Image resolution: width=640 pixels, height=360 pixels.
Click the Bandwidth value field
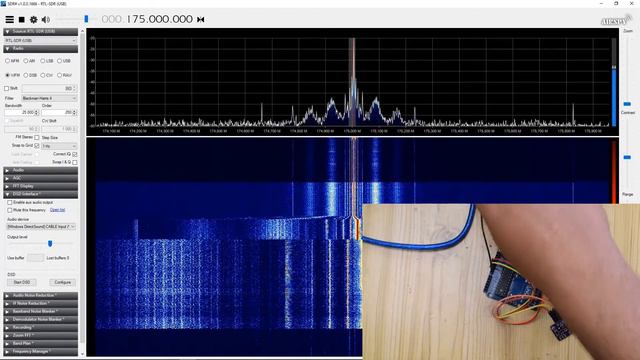click(x=22, y=112)
